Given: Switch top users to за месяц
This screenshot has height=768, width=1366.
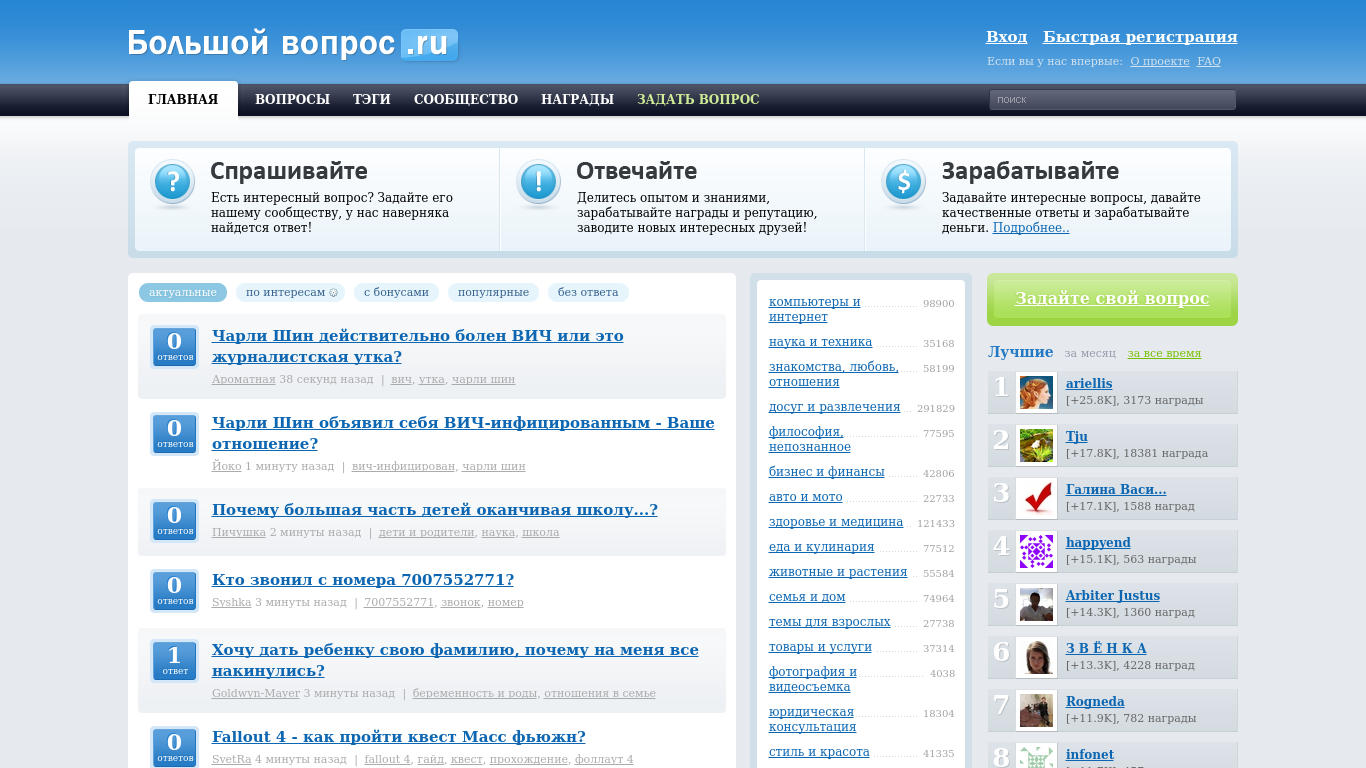Looking at the screenshot, I should (x=1090, y=353).
